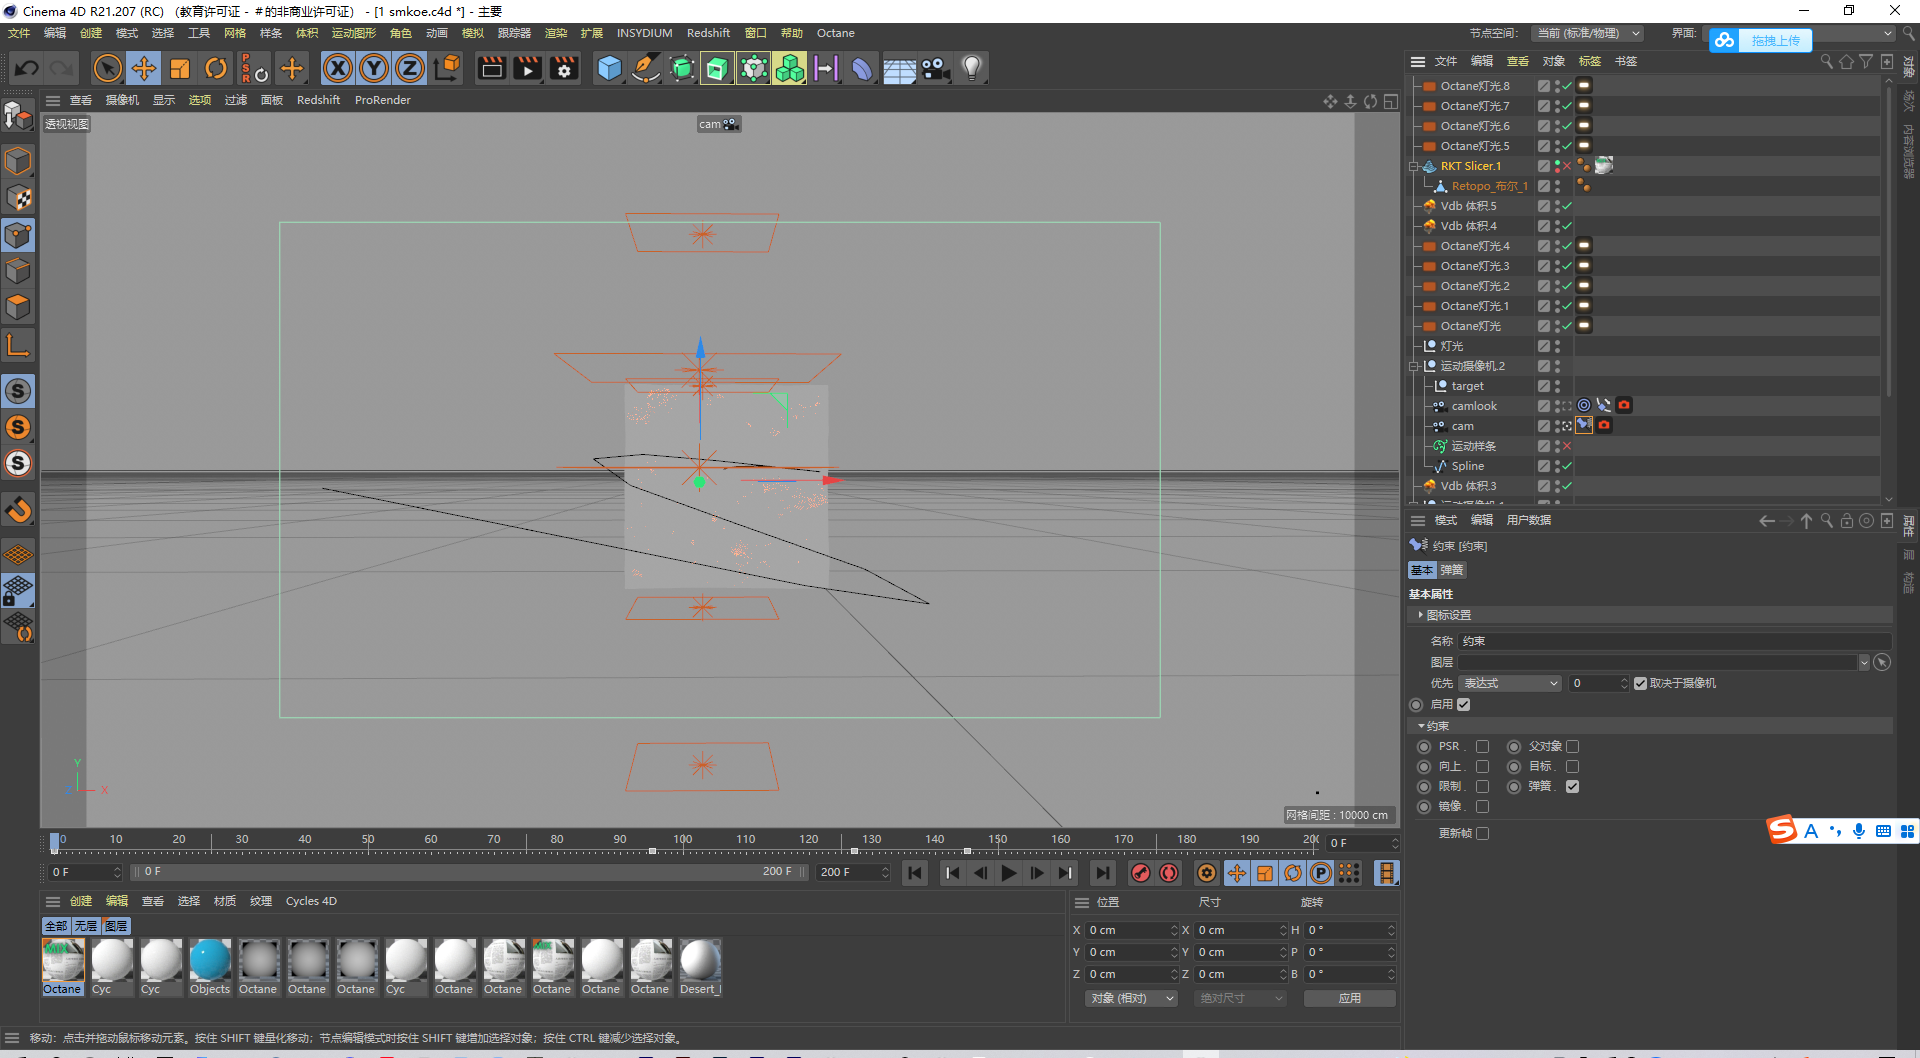Enable the 目标 constraint checkbox
The height and width of the screenshot is (1058, 1920).
coord(1572,767)
